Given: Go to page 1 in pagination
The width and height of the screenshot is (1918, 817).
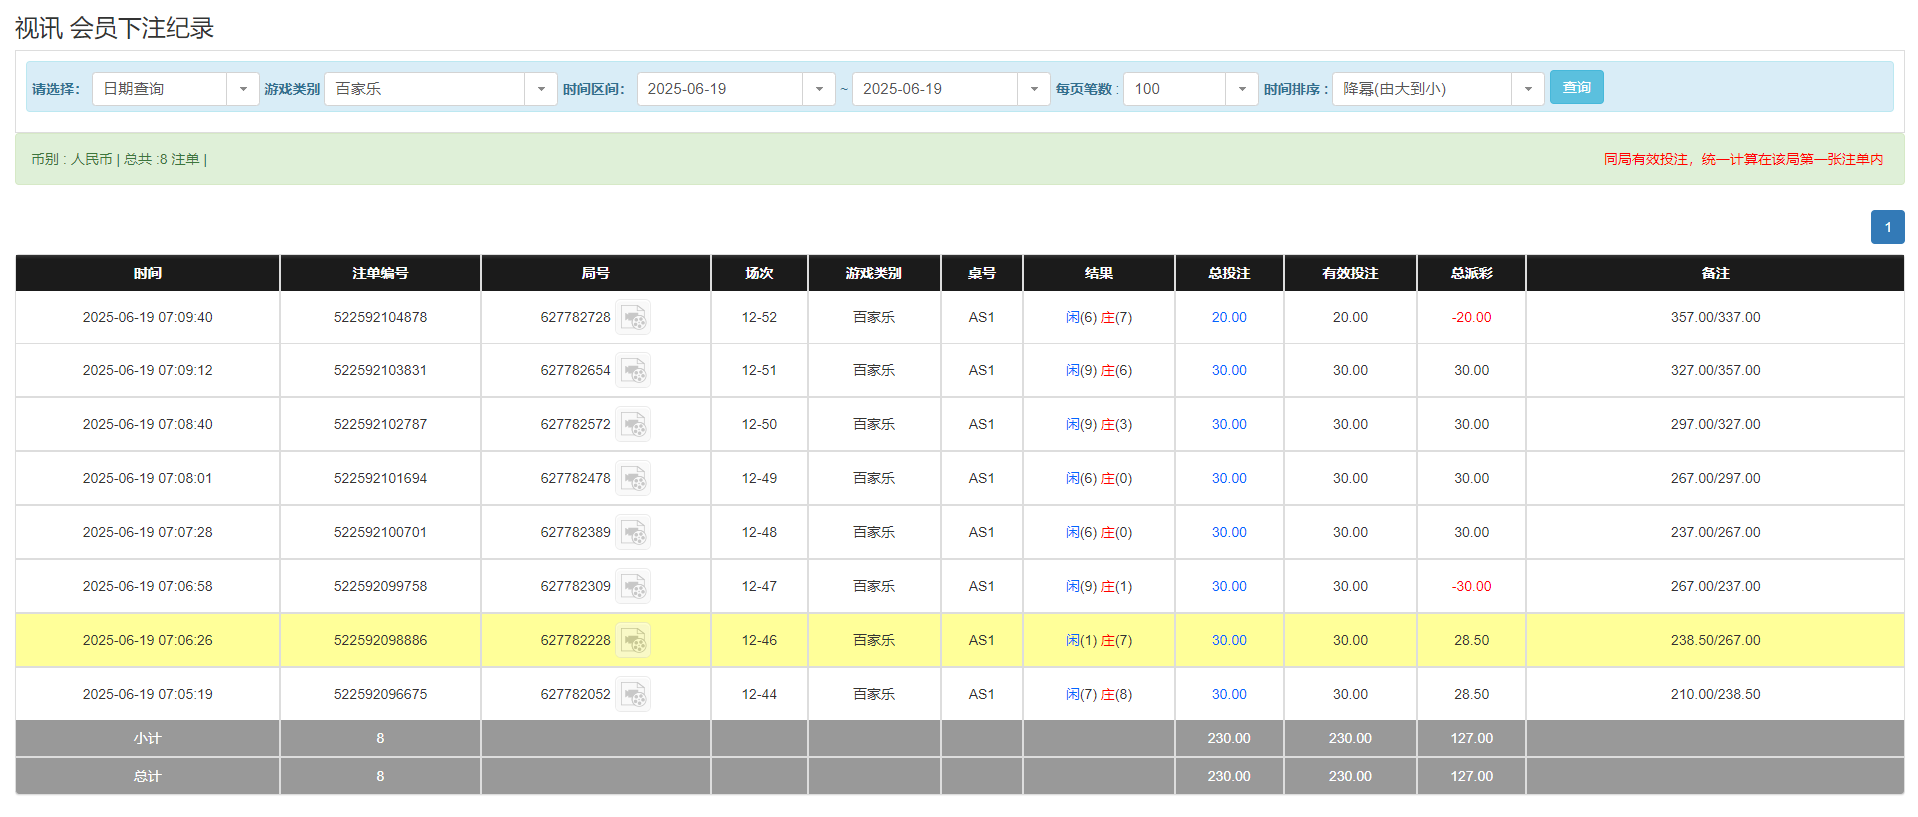Looking at the screenshot, I should [1887, 227].
